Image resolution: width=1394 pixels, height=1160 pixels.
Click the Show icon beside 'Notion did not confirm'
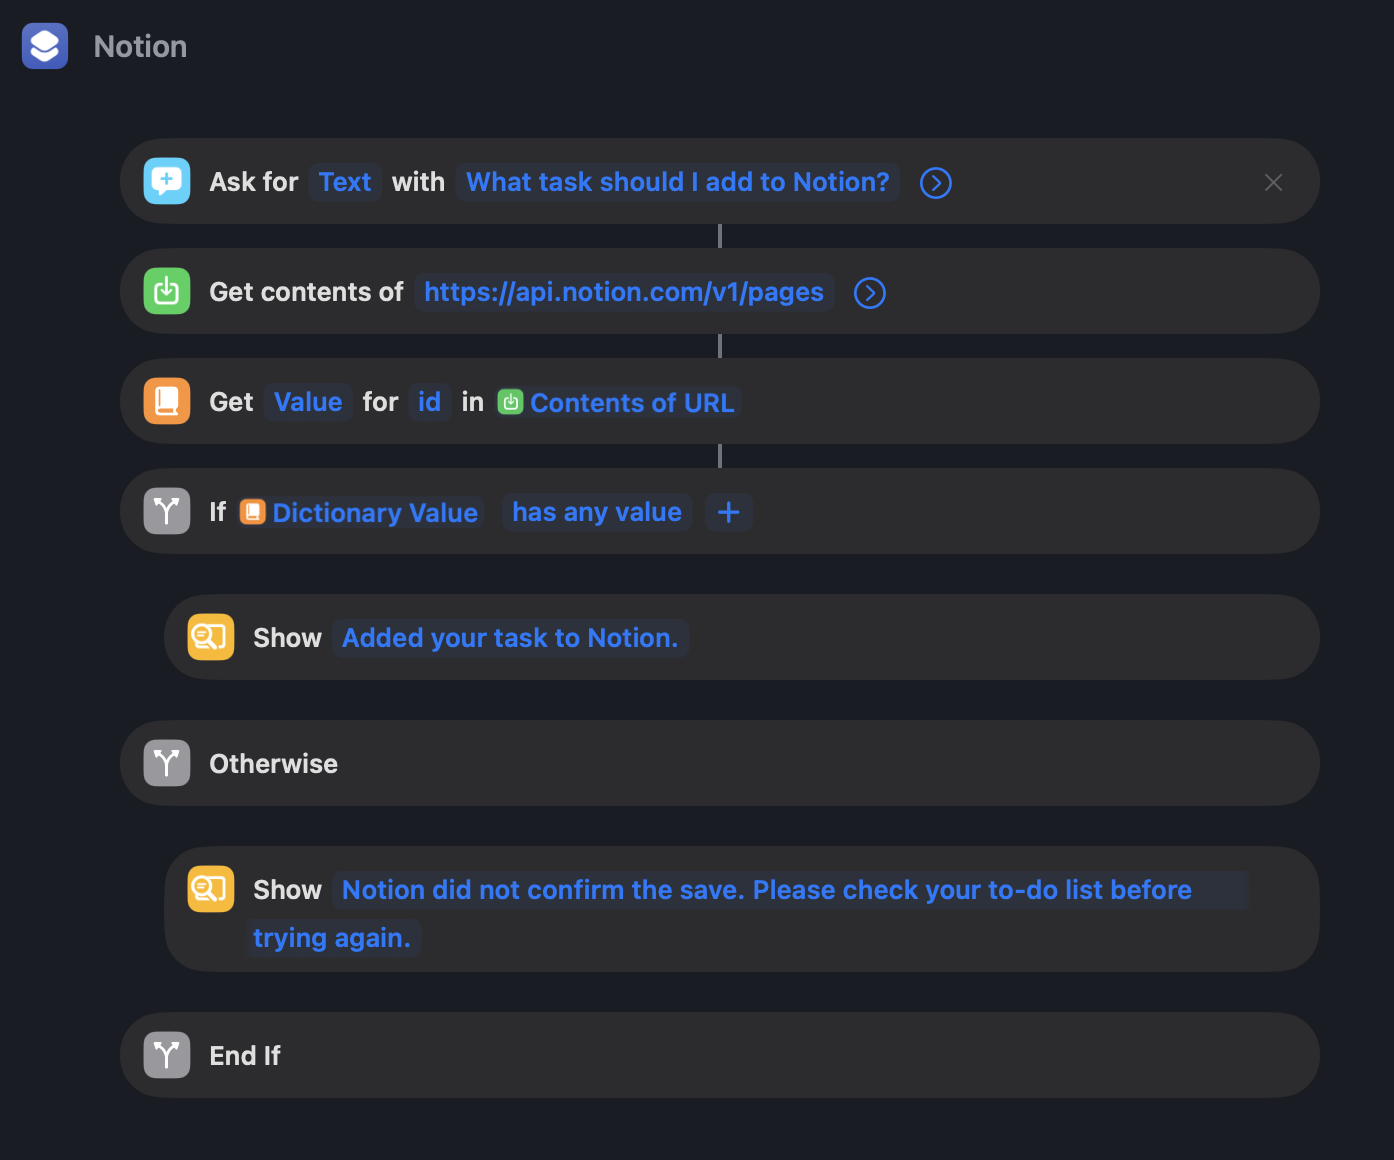[x=211, y=889]
